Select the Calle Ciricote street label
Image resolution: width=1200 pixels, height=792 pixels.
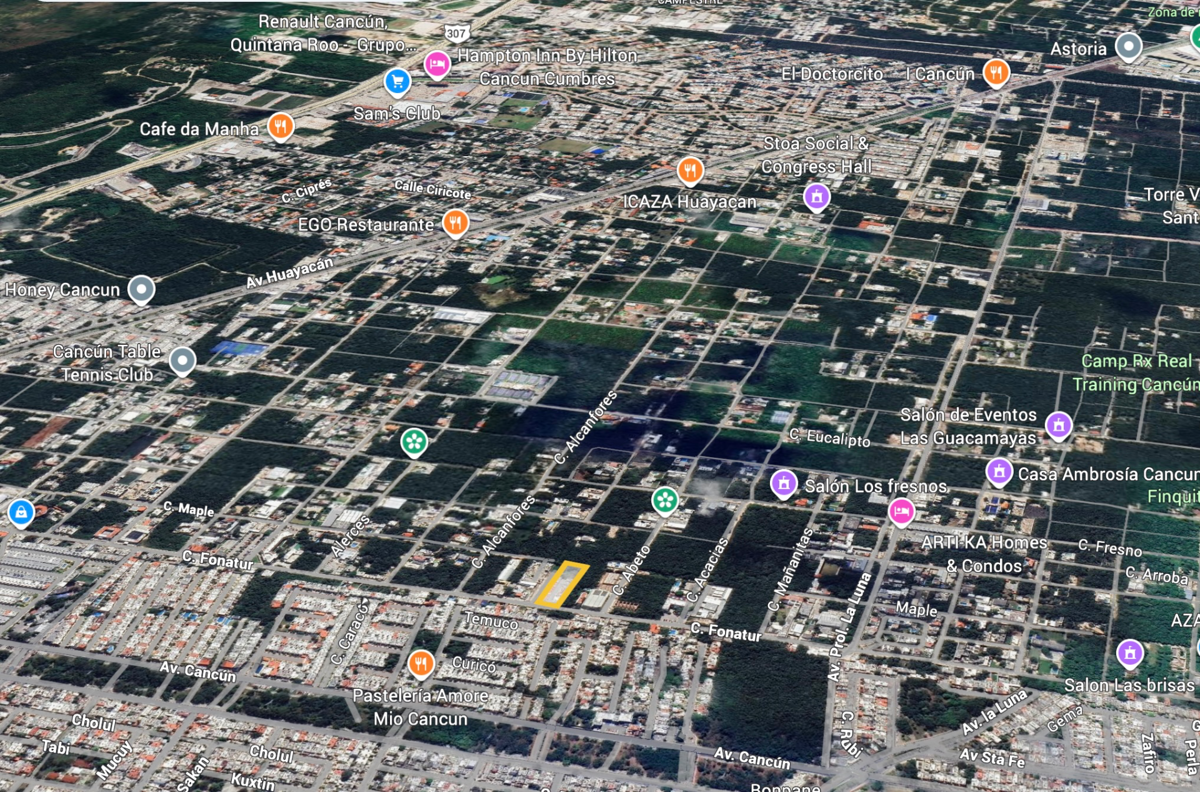click(x=432, y=188)
